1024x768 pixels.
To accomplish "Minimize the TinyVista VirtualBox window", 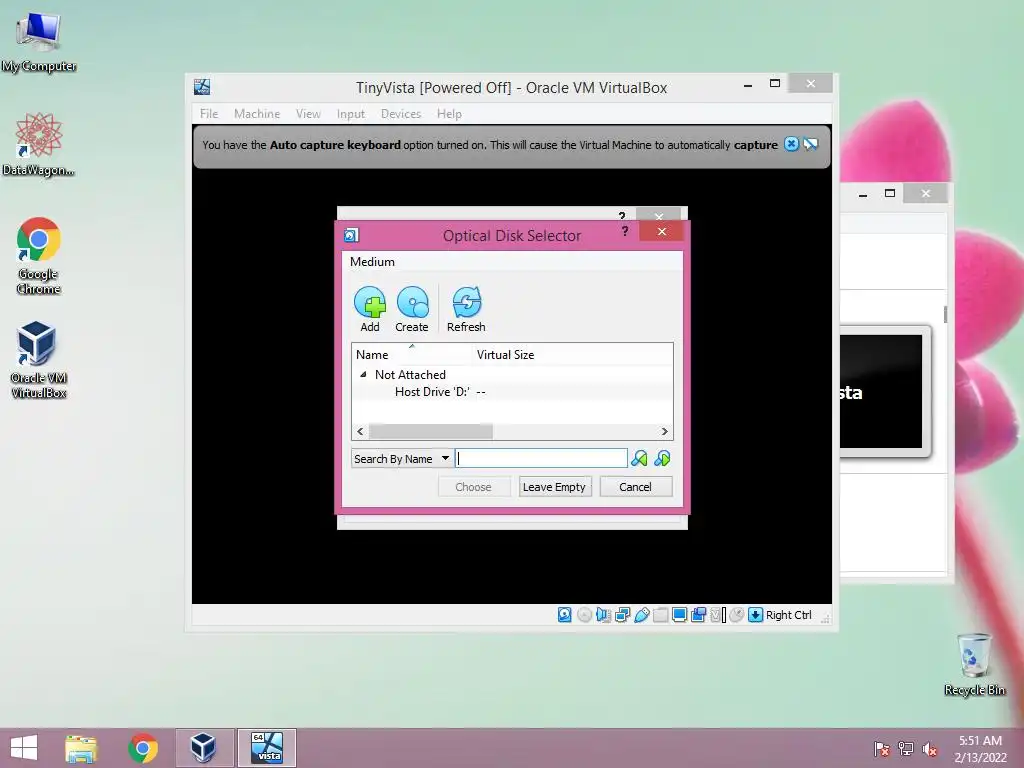I will pos(748,84).
